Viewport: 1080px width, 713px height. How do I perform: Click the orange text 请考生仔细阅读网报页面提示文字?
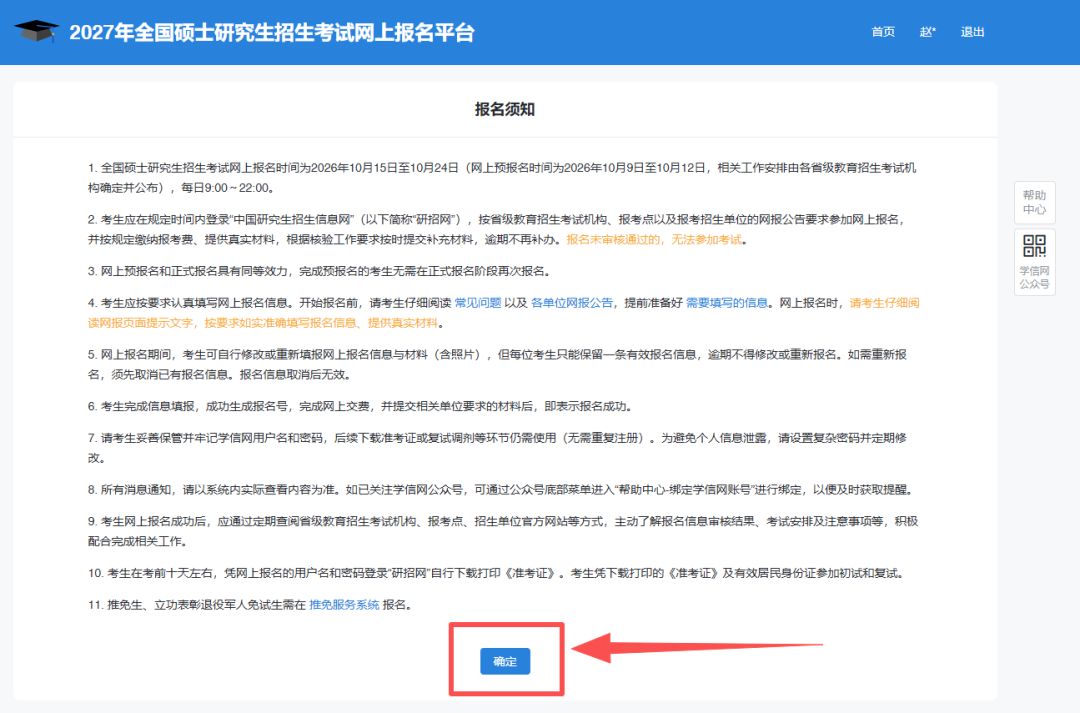503,313
